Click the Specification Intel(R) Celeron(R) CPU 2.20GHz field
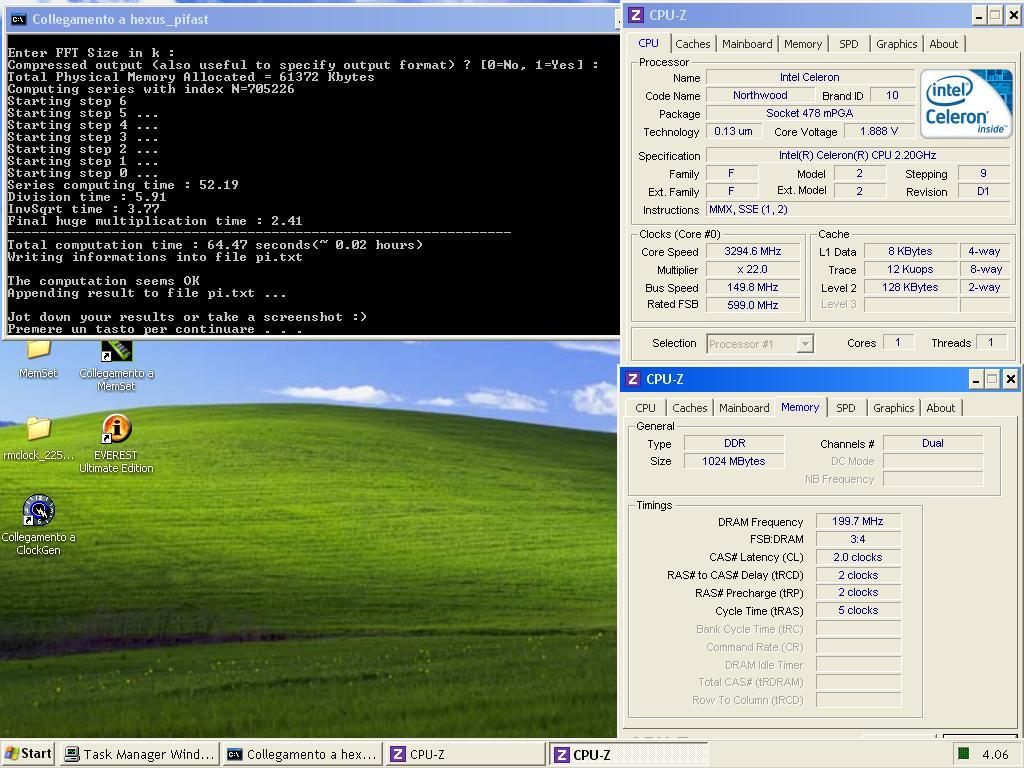Image resolution: width=1024 pixels, height=768 pixels. (858, 155)
